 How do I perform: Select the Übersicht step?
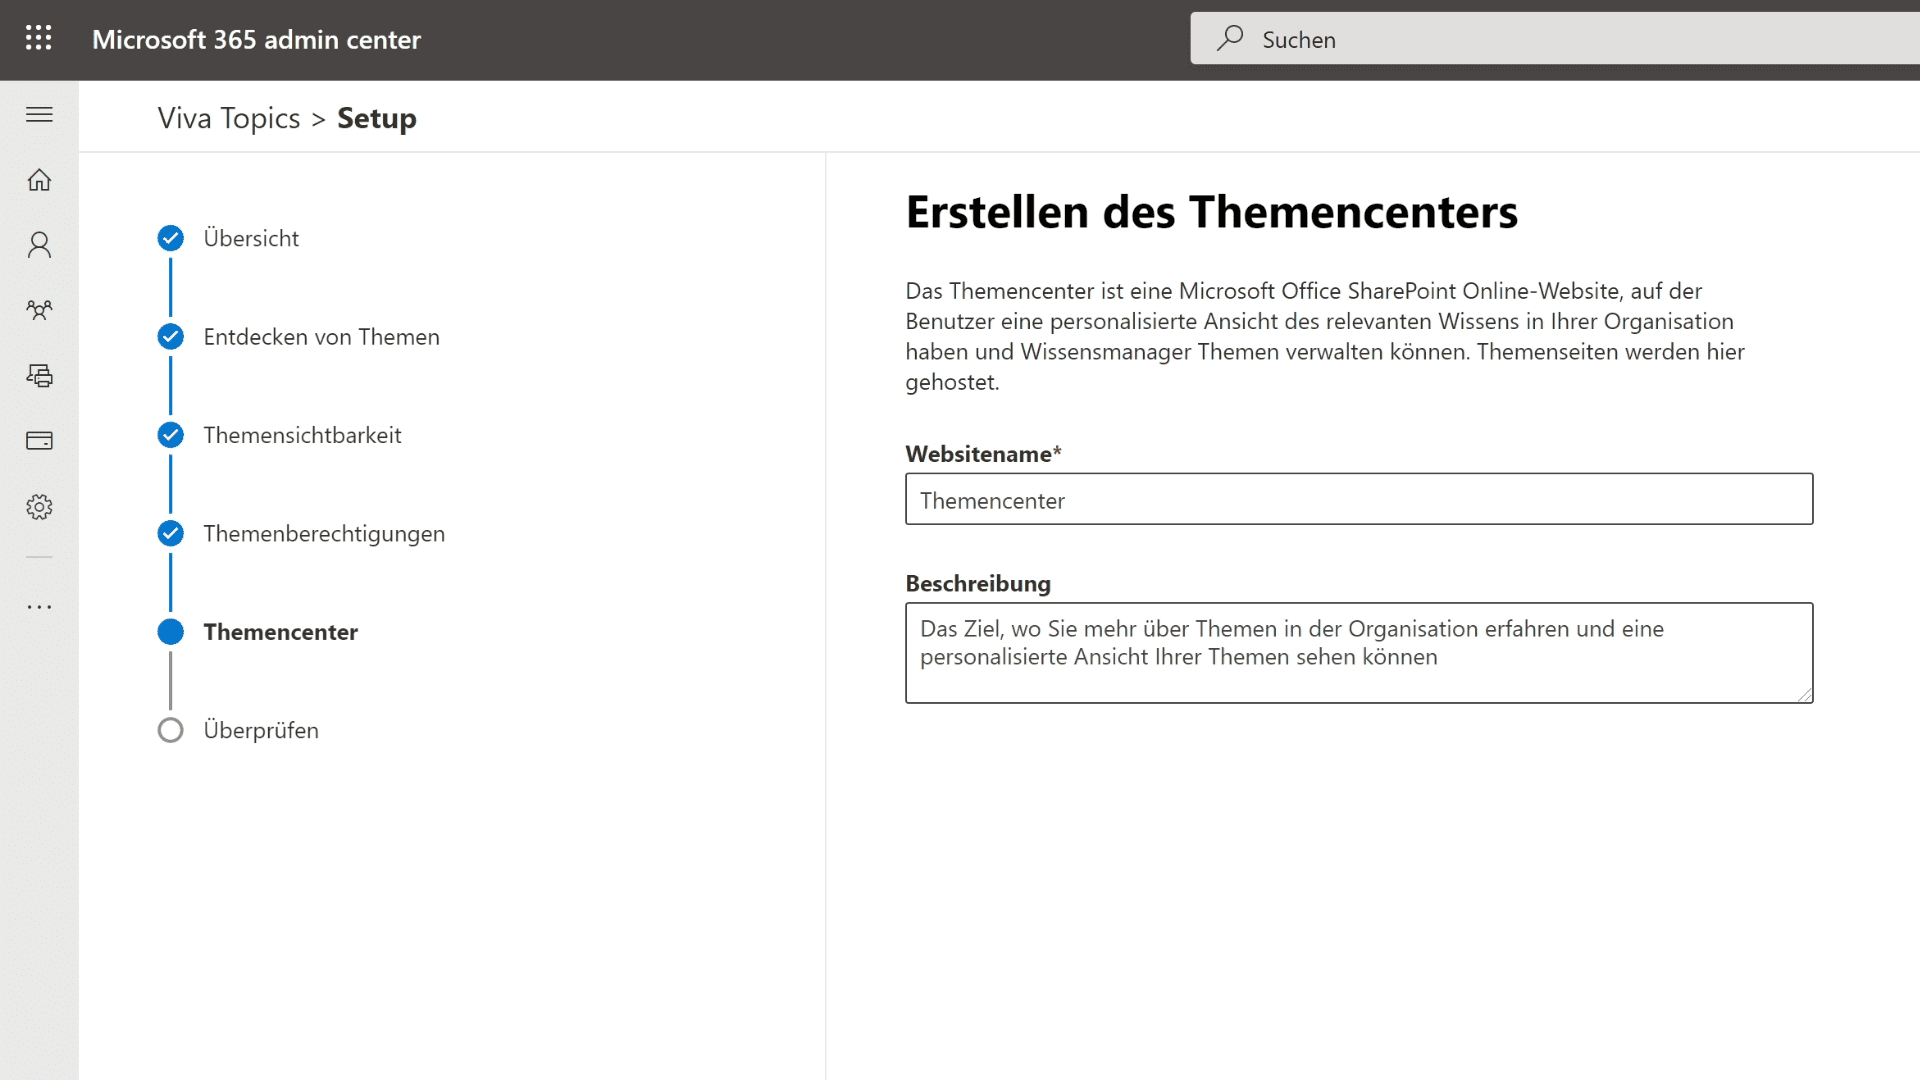tap(251, 238)
